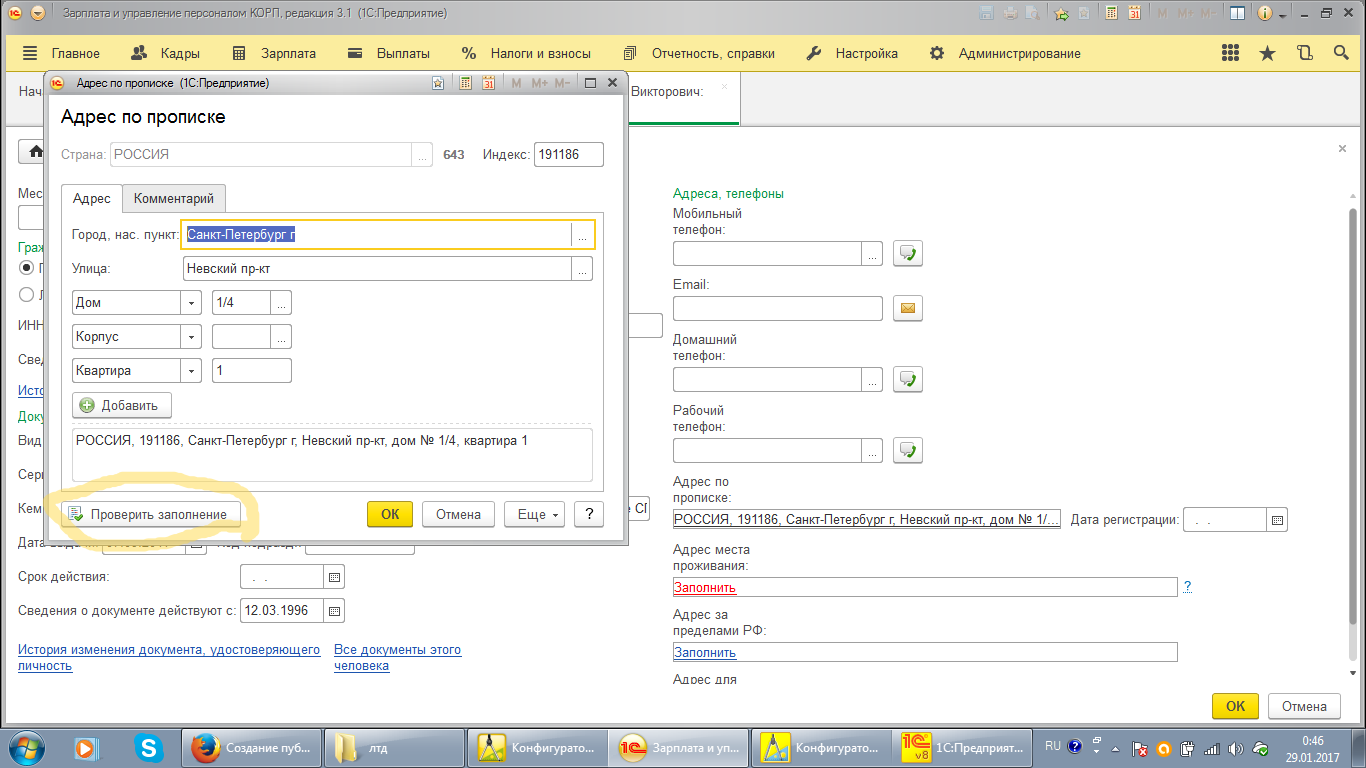
Task: Click the Home button in the employee form
Action: (36, 152)
